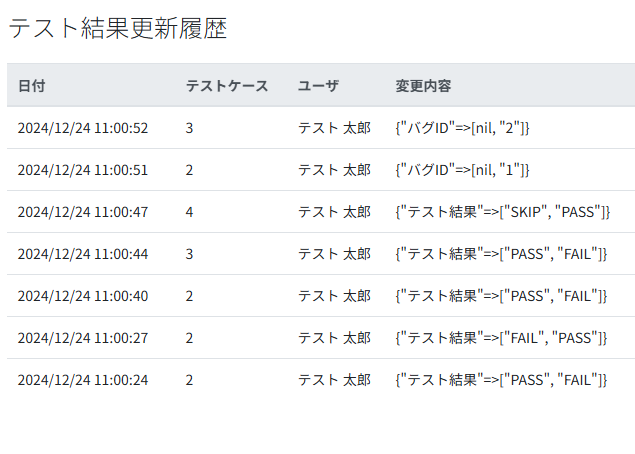Click test case 2 in the 11:00:51 row
The image size is (635, 454).
tap(189, 170)
